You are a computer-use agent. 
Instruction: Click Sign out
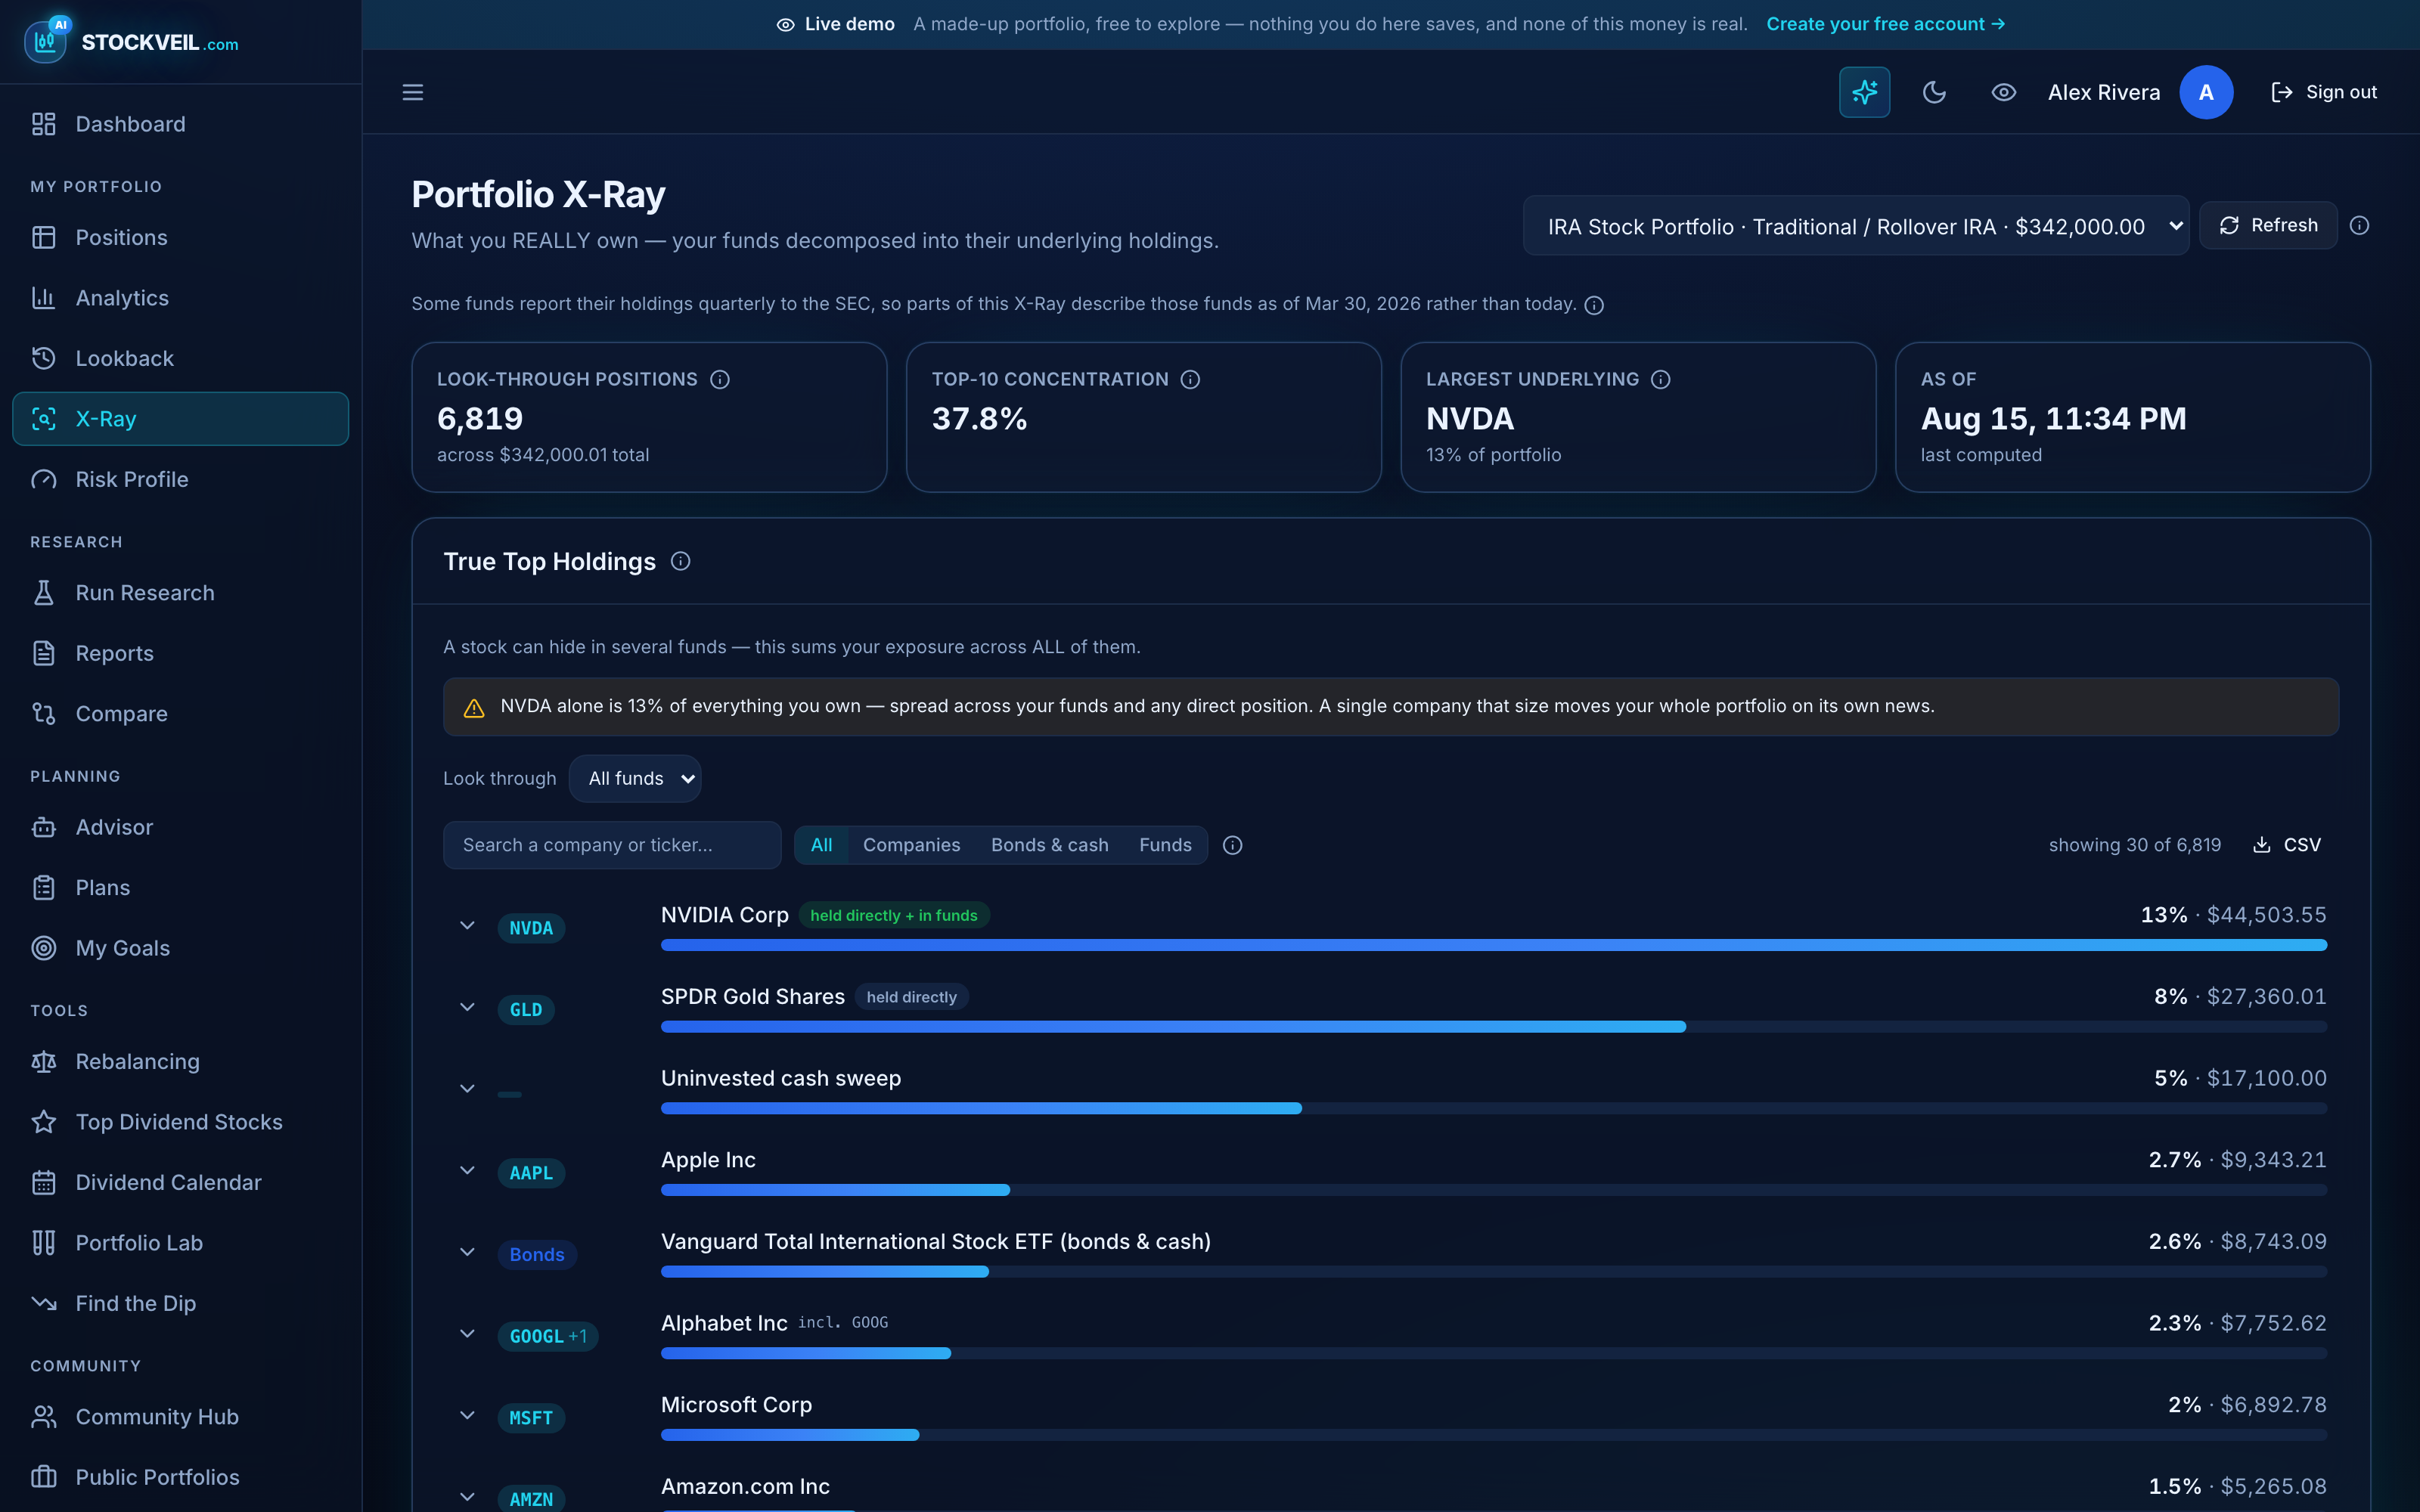pos(2324,92)
